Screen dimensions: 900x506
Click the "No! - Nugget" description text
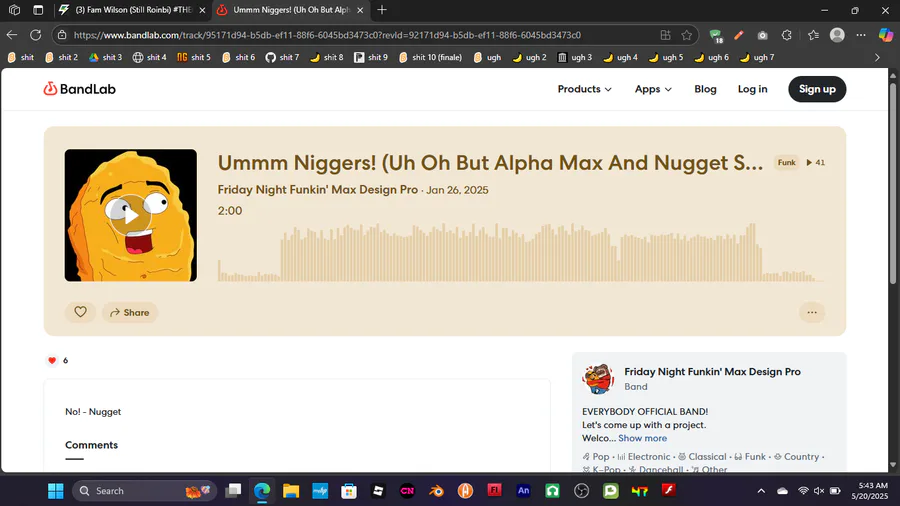pyautogui.click(x=93, y=412)
